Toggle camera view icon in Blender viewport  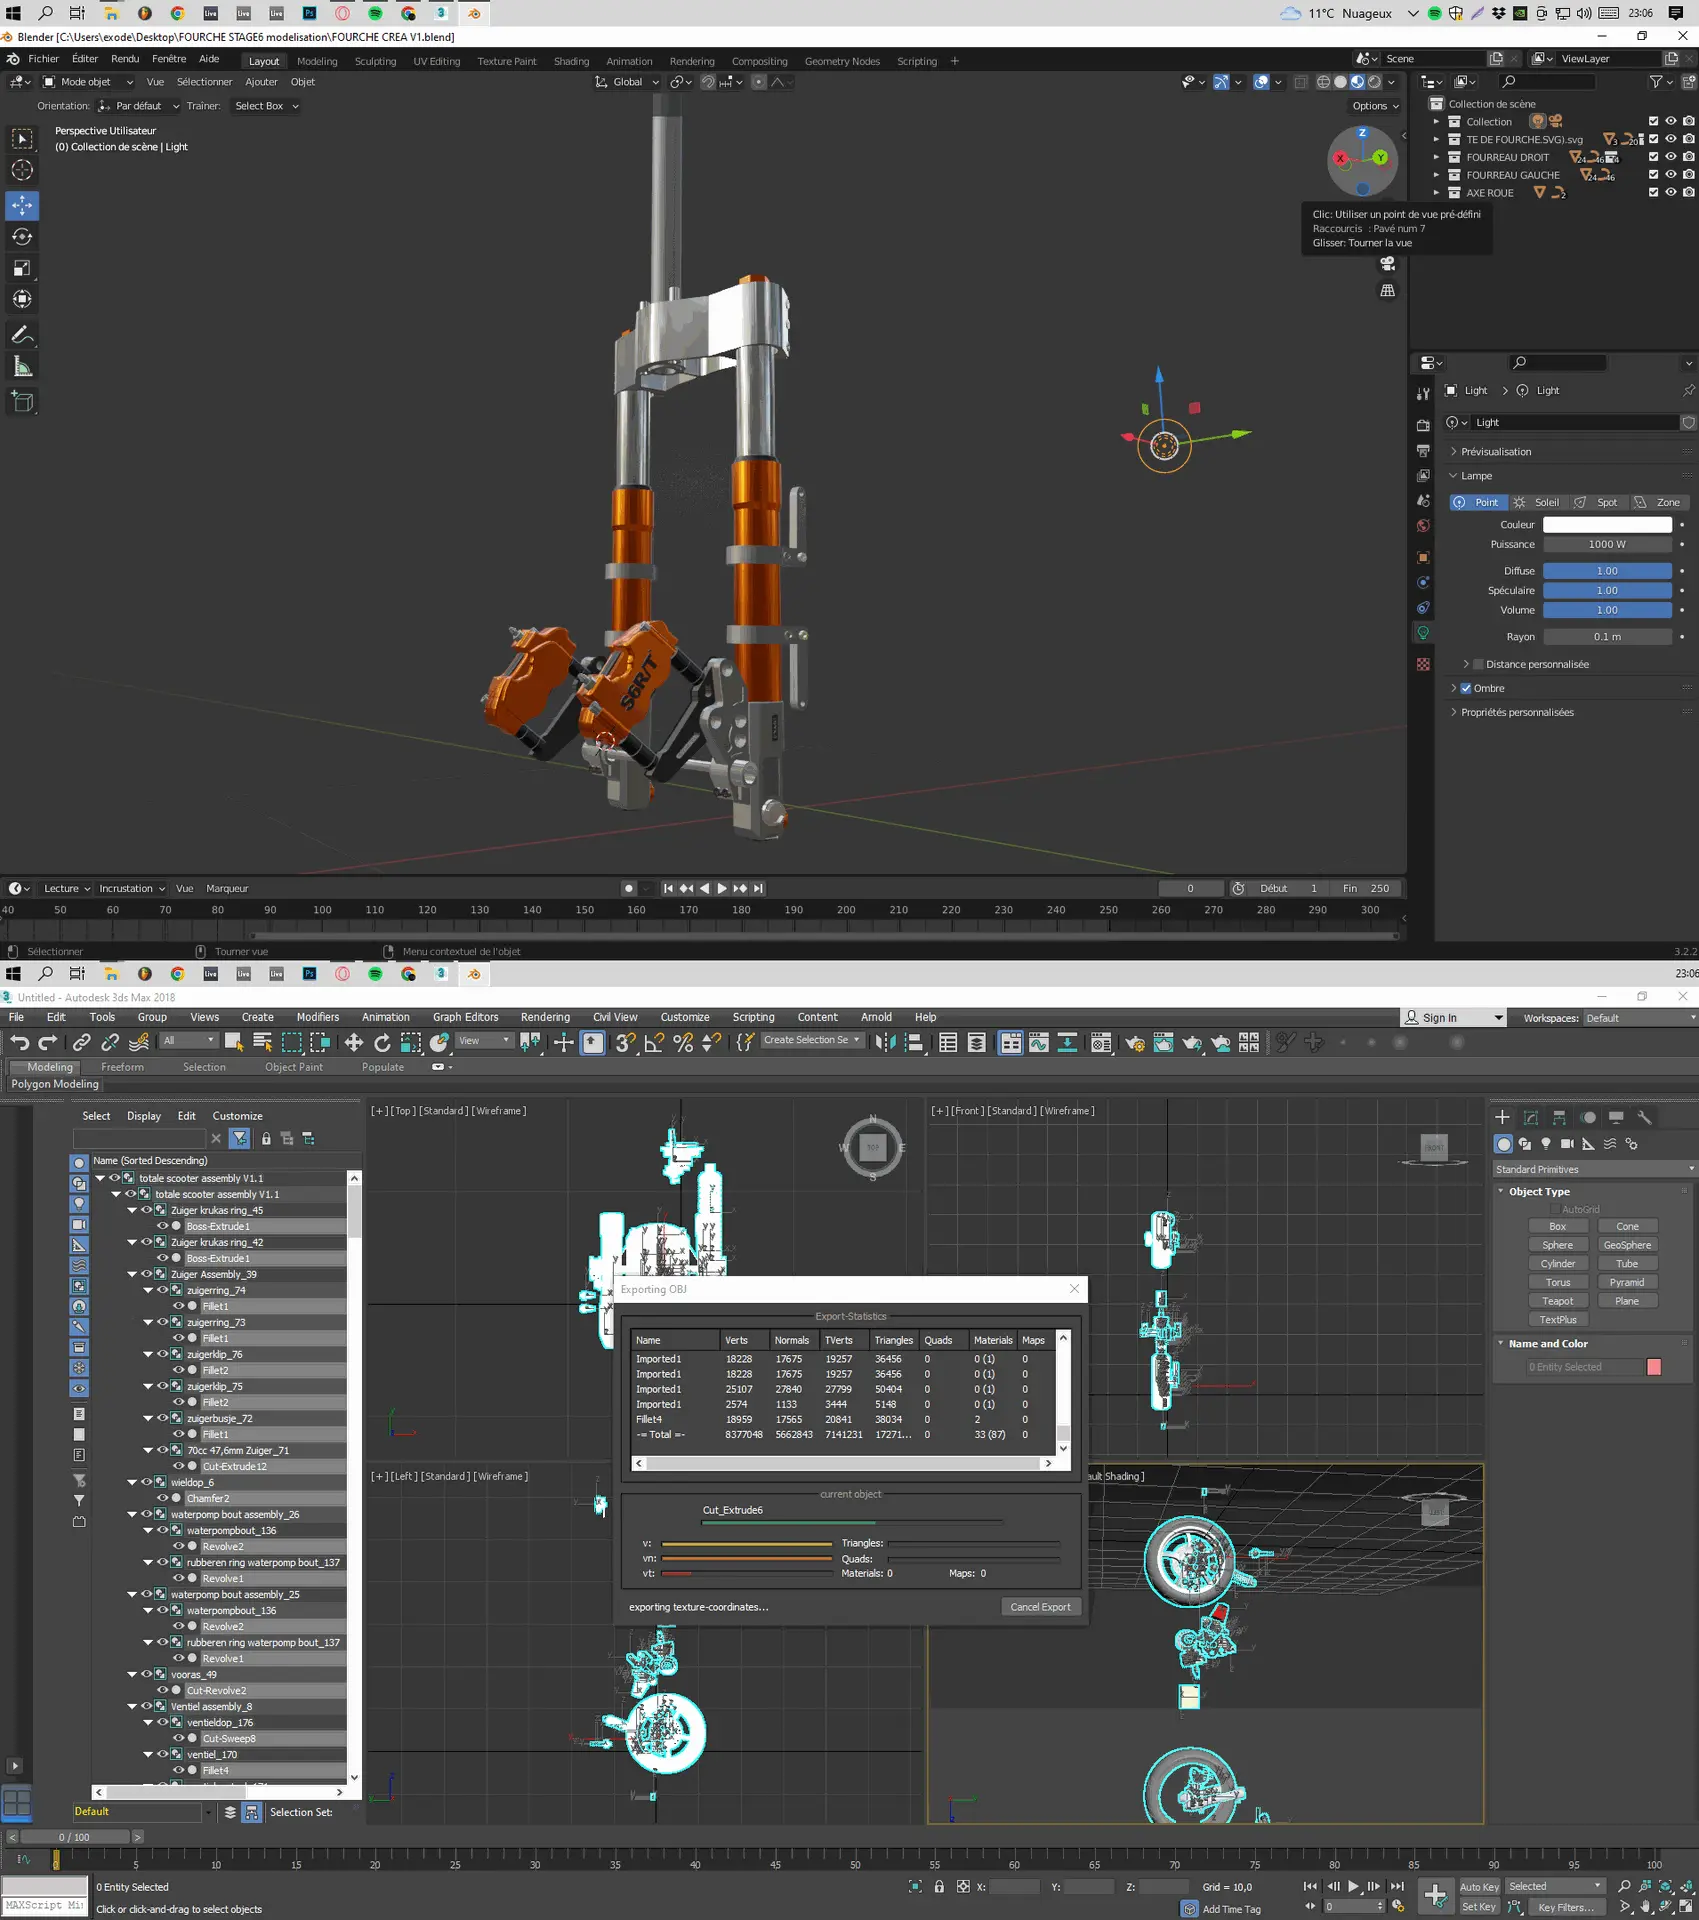(1387, 264)
